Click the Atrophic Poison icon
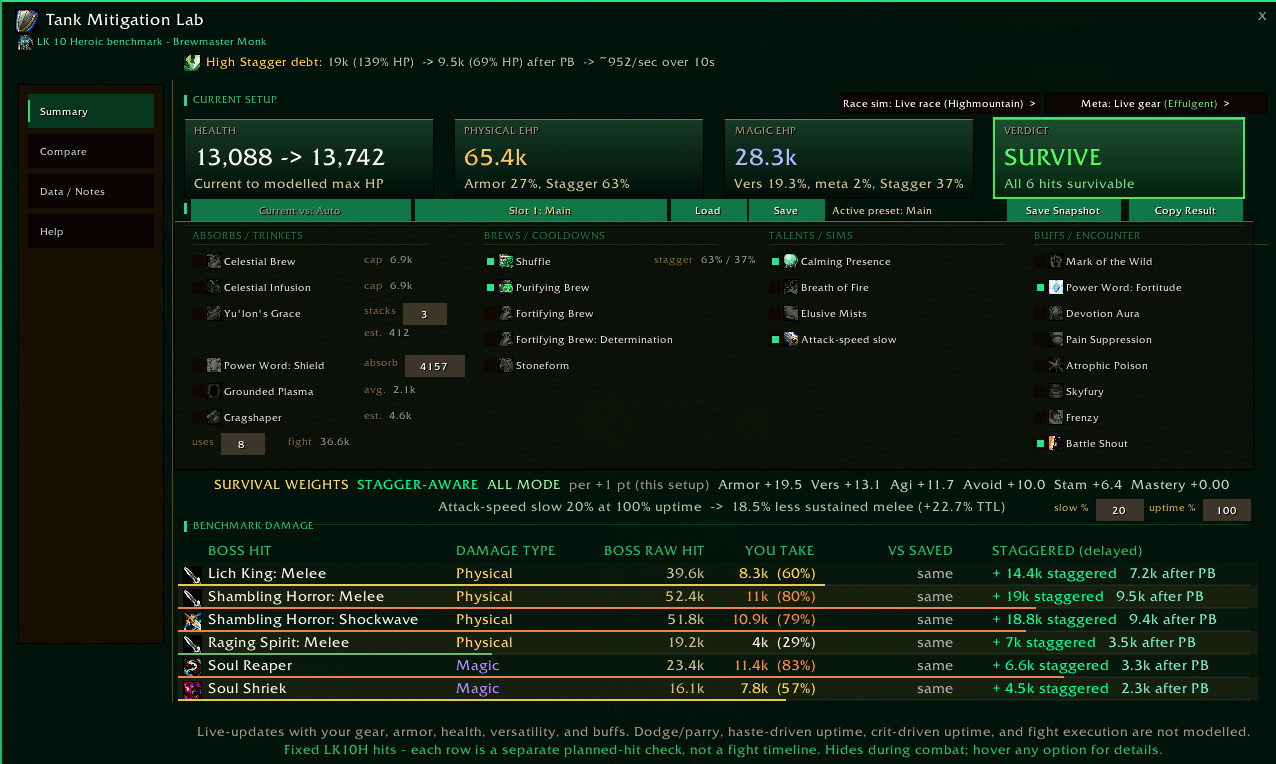Screen dimensions: 1276x764 pyautogui.click(x=1056, y=365)
